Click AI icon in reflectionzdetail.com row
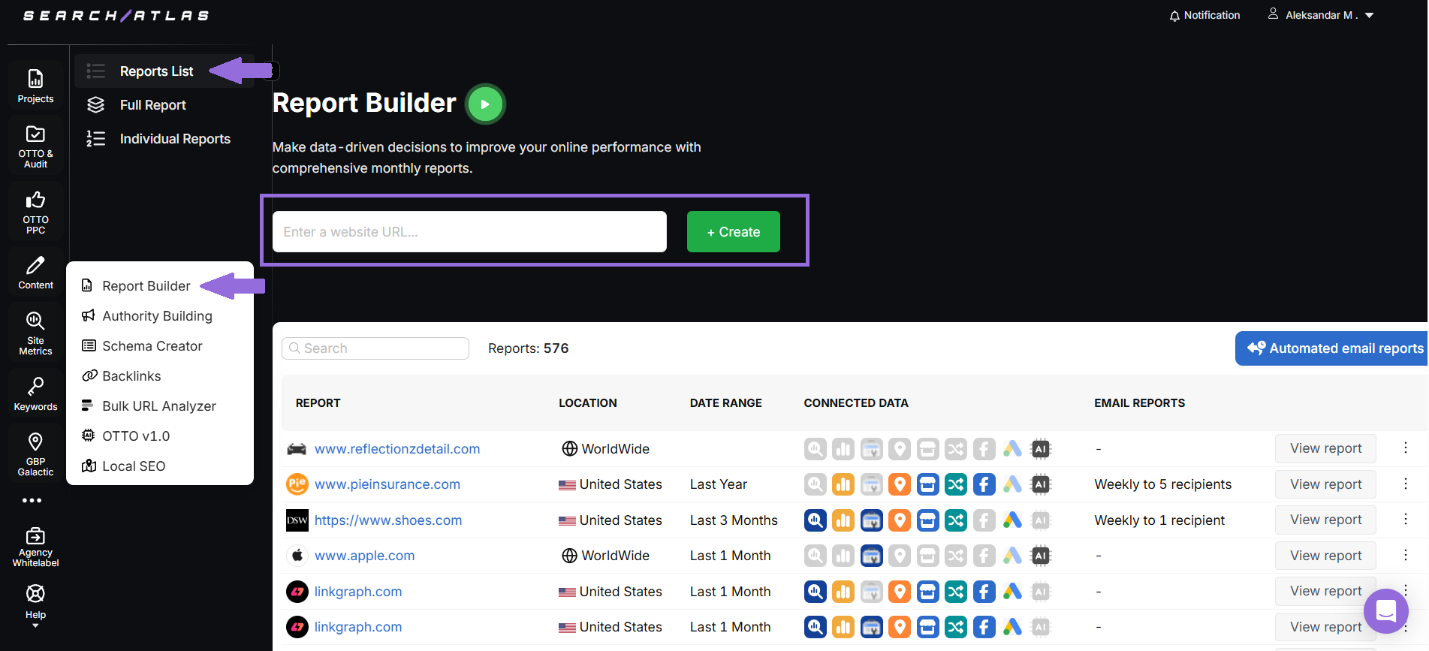The width and height of the screenshot is (1429, 651). pos(1040,449)
